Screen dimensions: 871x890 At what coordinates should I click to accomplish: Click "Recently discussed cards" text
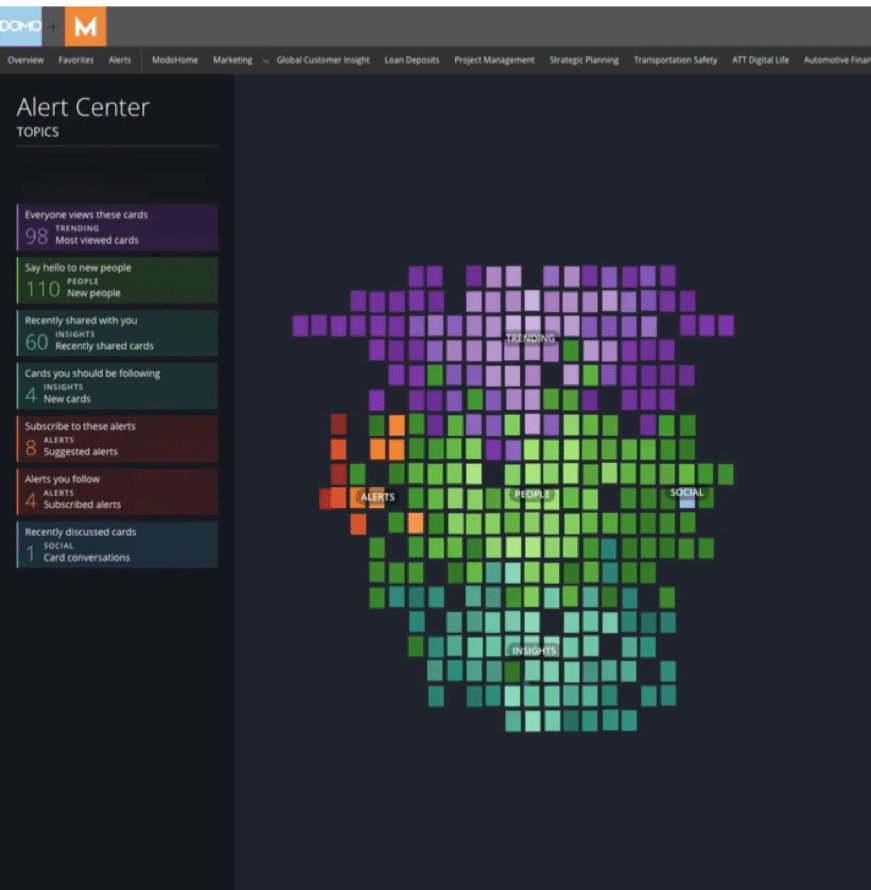tap(80, 532)
